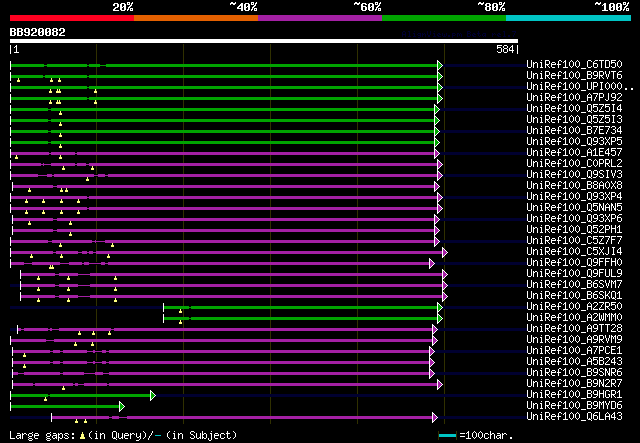Viewport: 640px width, 443px height.
Task: Click the green alignment bar for UniRef100_A2WMM0
Action: tap(300, 318)
